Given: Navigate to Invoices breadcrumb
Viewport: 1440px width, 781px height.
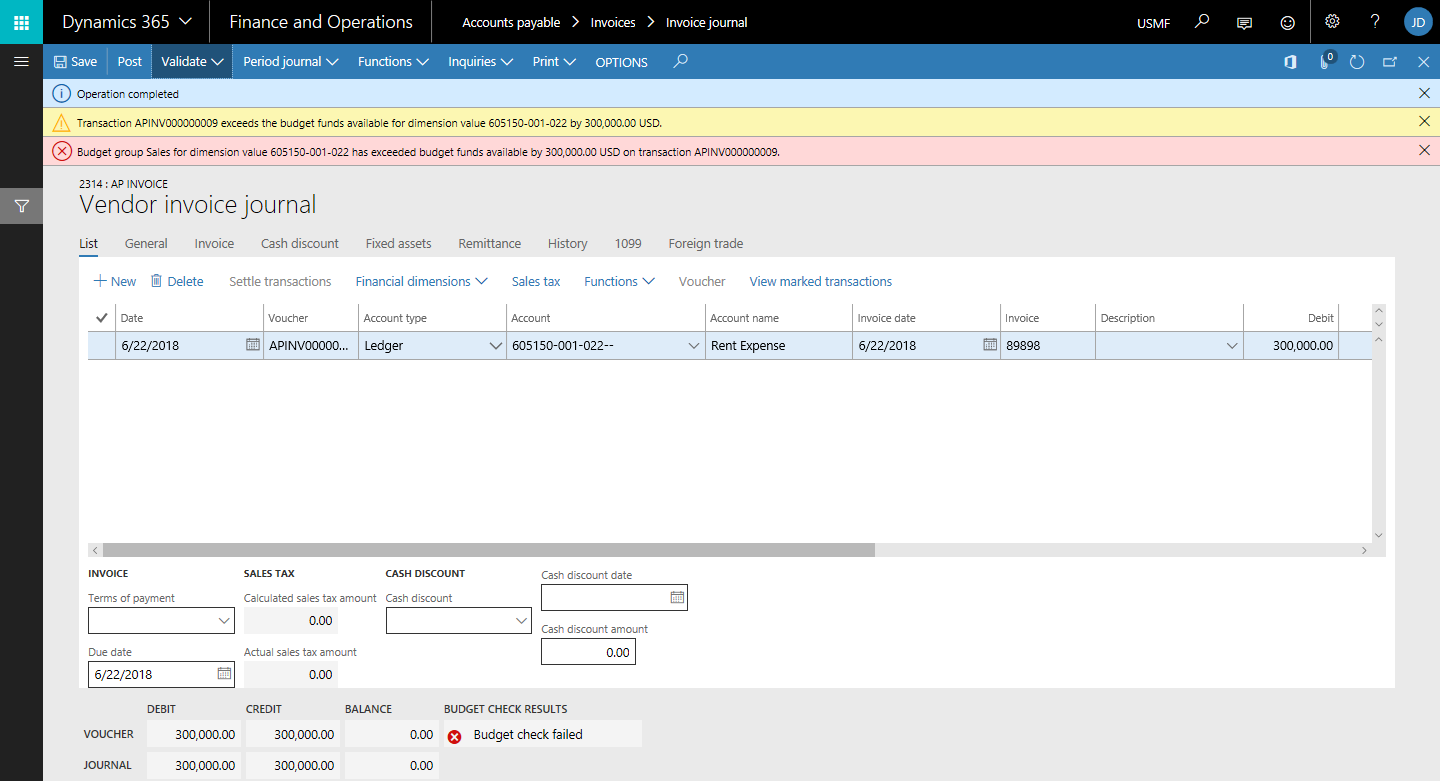Looking at the screenshot, I should 613,22.
